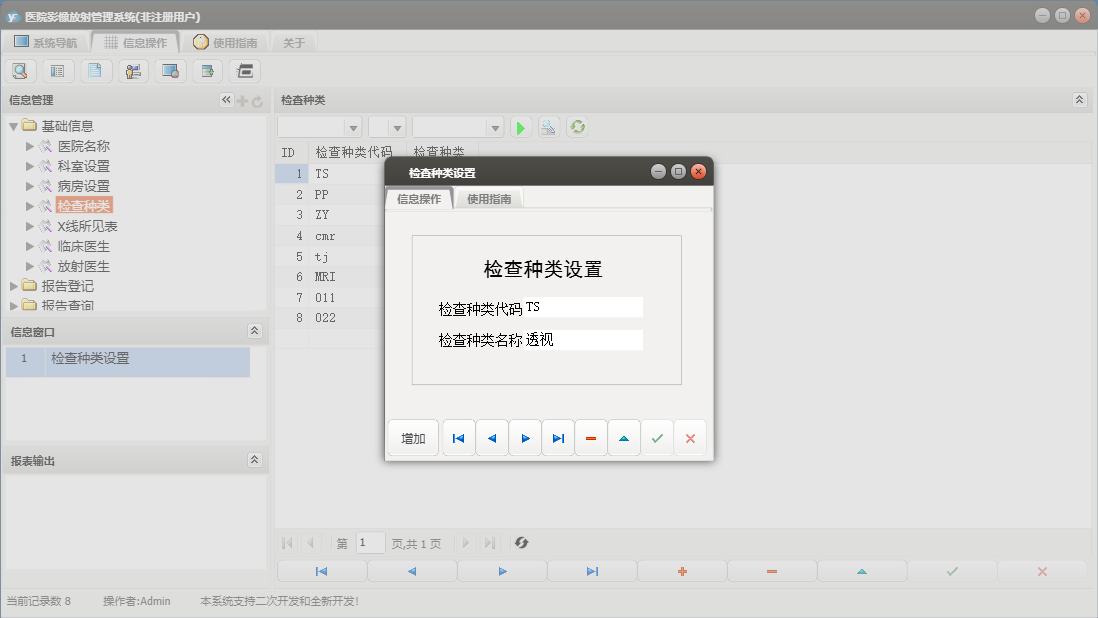Cancel with the red X in dialog toolbar
Image resolution: width=1098 pixels, height=618 pixels.
coord(690,438)
